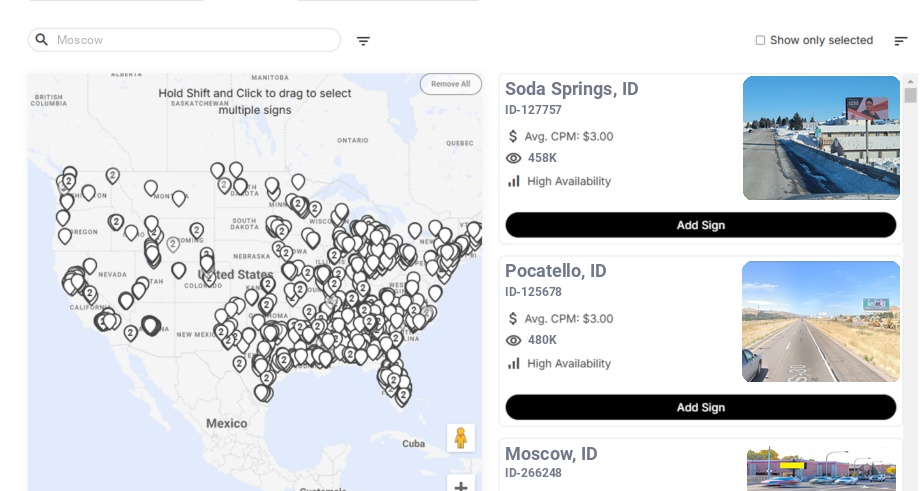Click Pocatello availability bars icon
920x491 pixels.
click(514, 363)
